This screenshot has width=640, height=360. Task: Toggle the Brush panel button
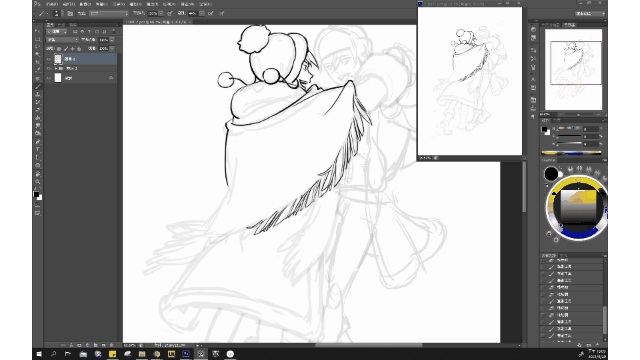(x=70, y=13)
